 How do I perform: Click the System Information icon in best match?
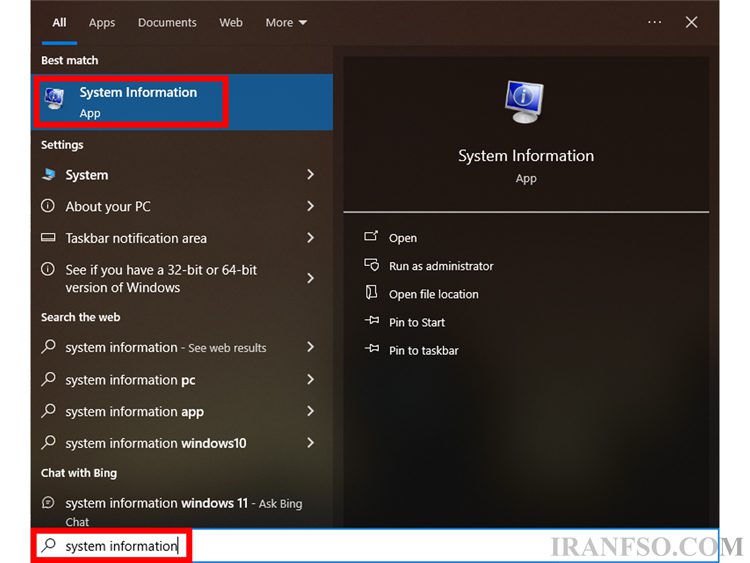(x=54, y=98)
